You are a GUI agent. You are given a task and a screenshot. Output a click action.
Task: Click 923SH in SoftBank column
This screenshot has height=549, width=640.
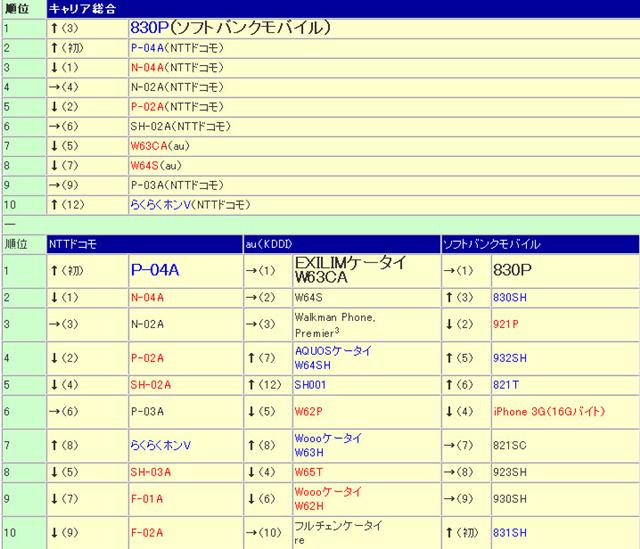(510, 472)
